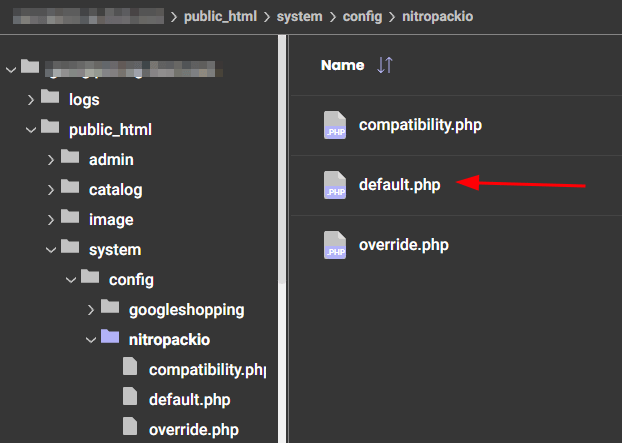Collapse the public_html folder chevron
The image size is (622, 443).
click(x=31, y=129)
